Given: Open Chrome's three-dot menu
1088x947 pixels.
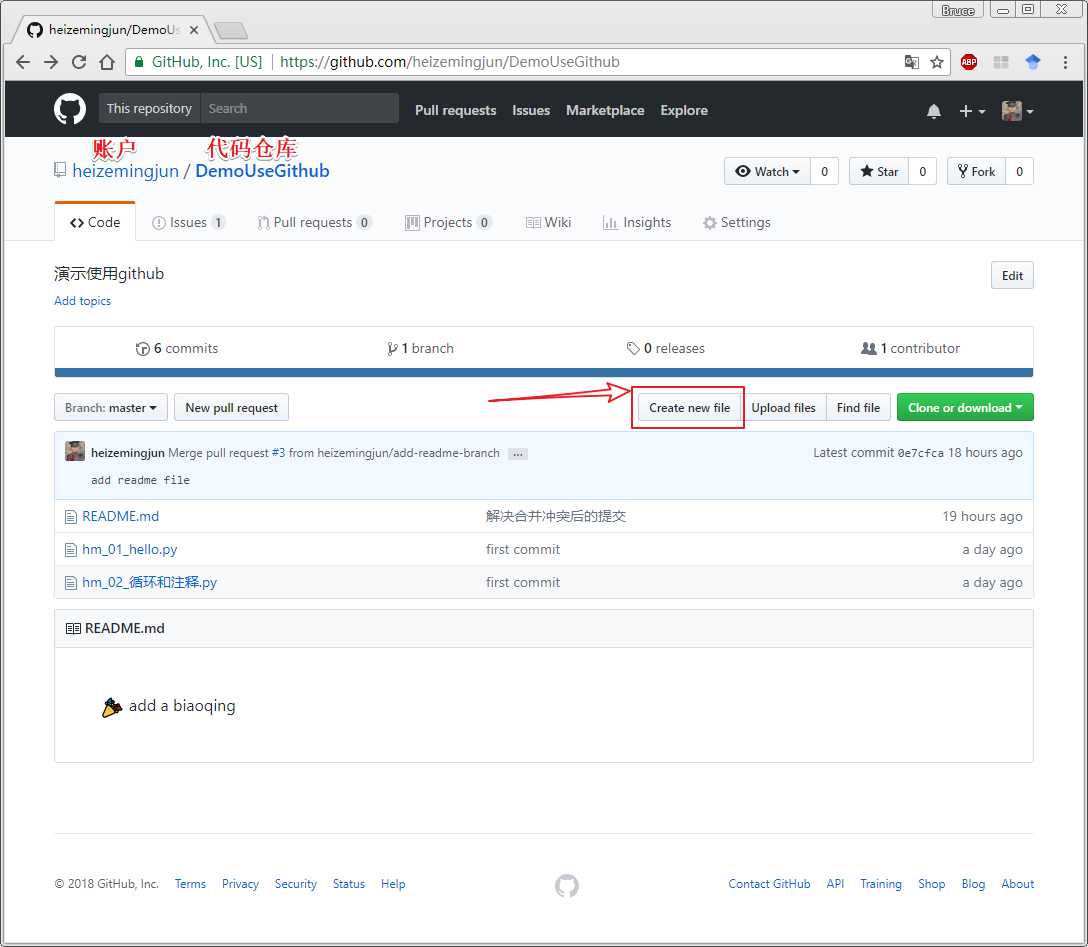Looking at the screenshot, I should tap(1065, 62).
